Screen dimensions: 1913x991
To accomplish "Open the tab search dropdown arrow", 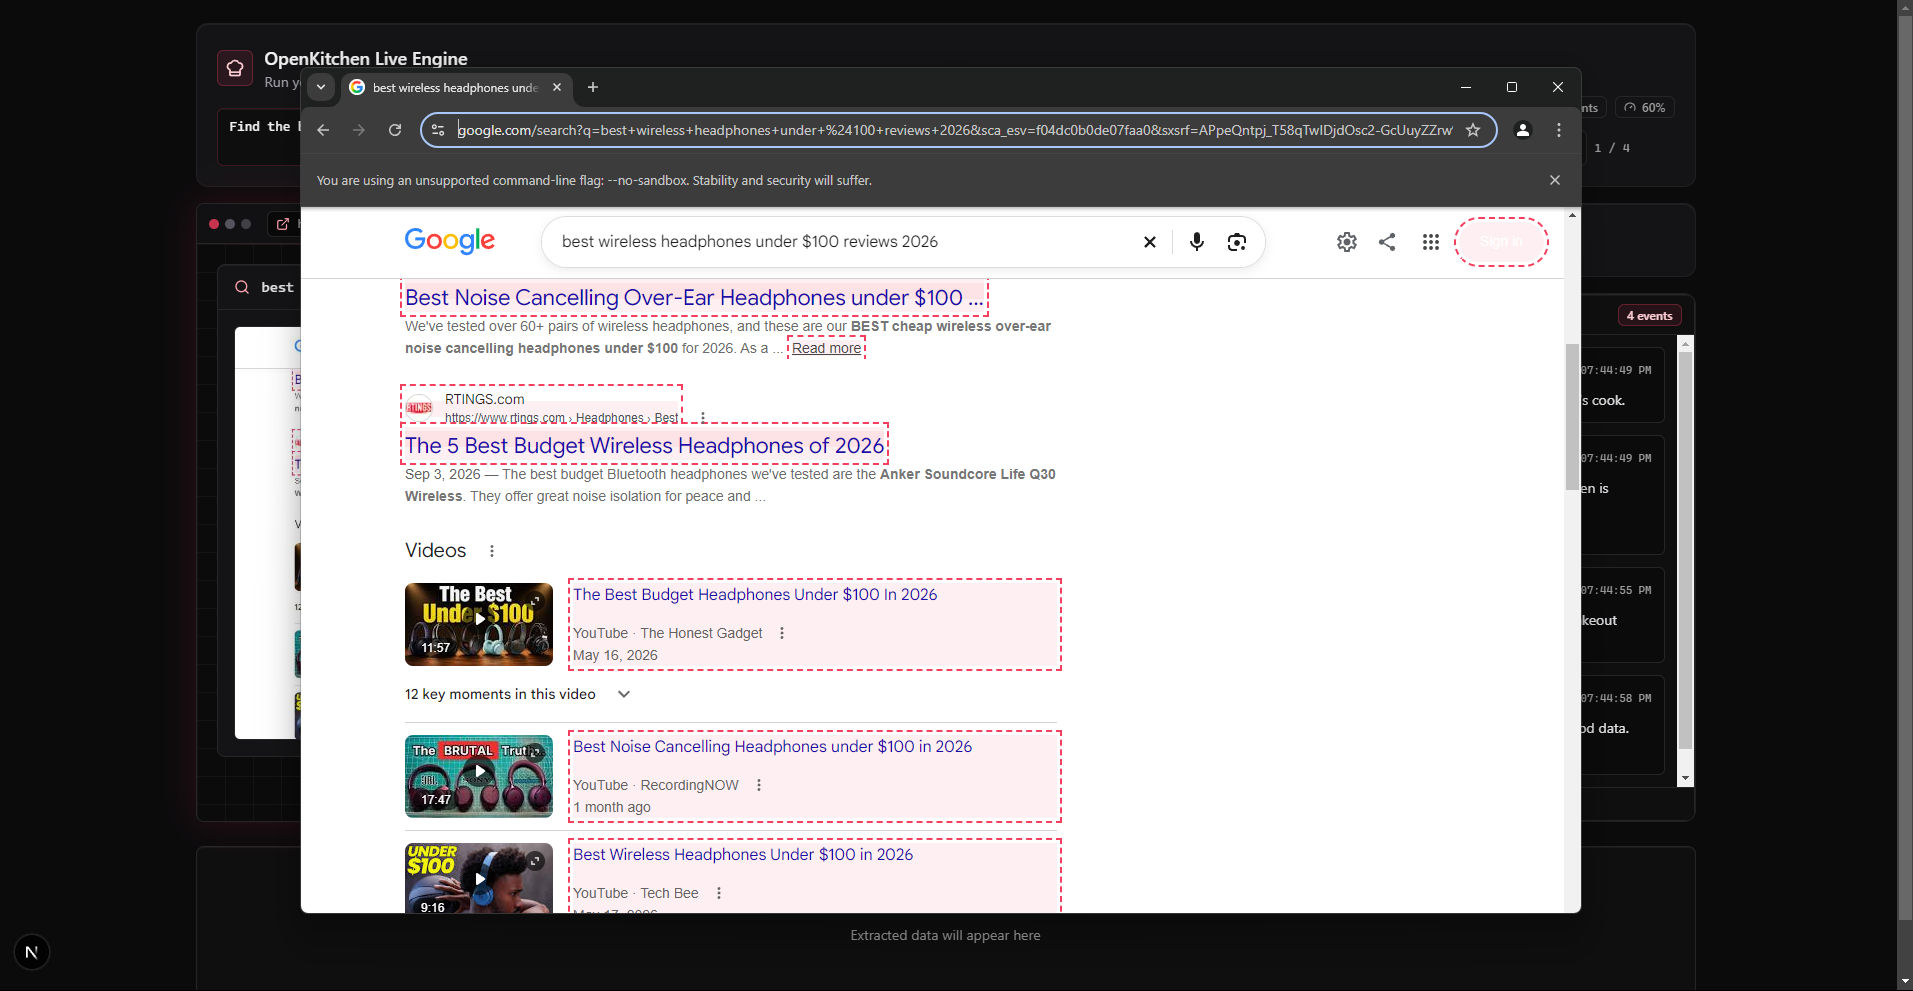I will click(x=321, y=87).
